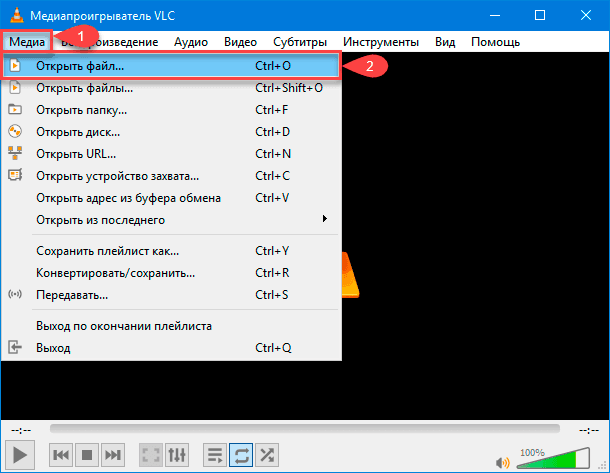The image size is (610, 473).
Task: Toggle fullscreen video mode
Action: click(x=151, y=455)
